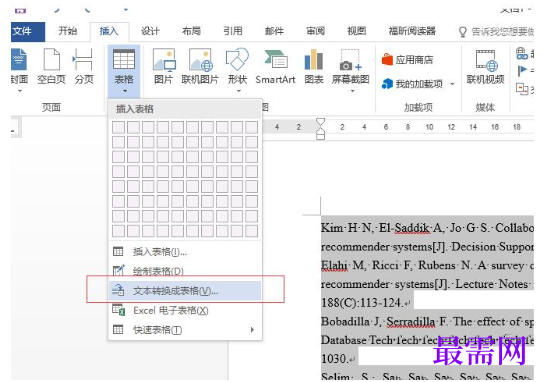
Task: Switch to the 布局 tab
Action: point(192,31)
